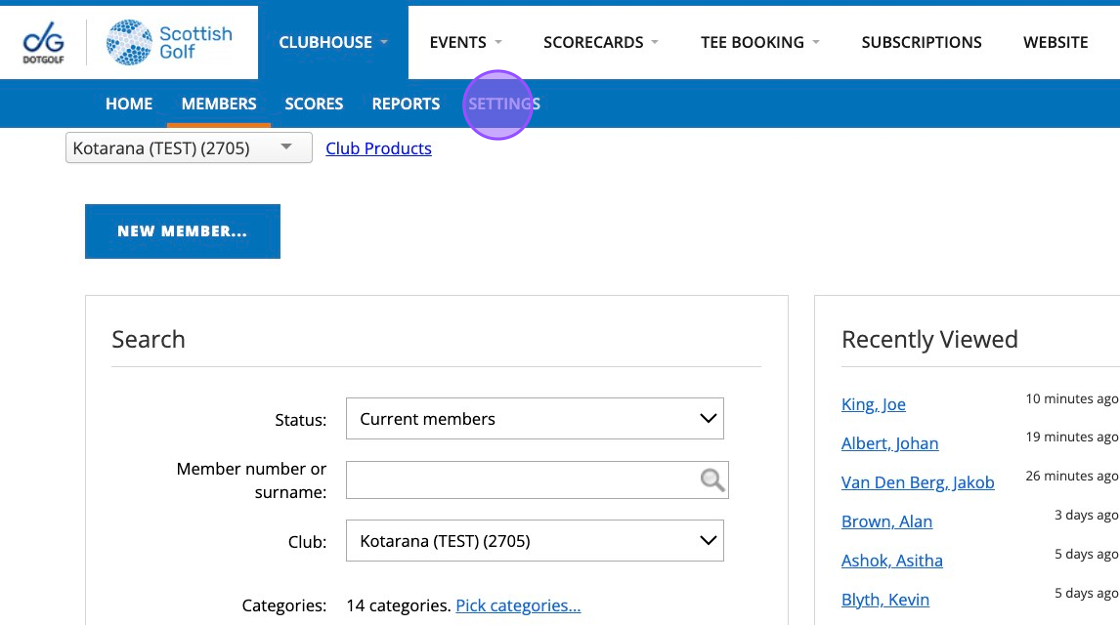Click the '14 categories.' text
1120x625 pixels.
[x=399, y=605]
